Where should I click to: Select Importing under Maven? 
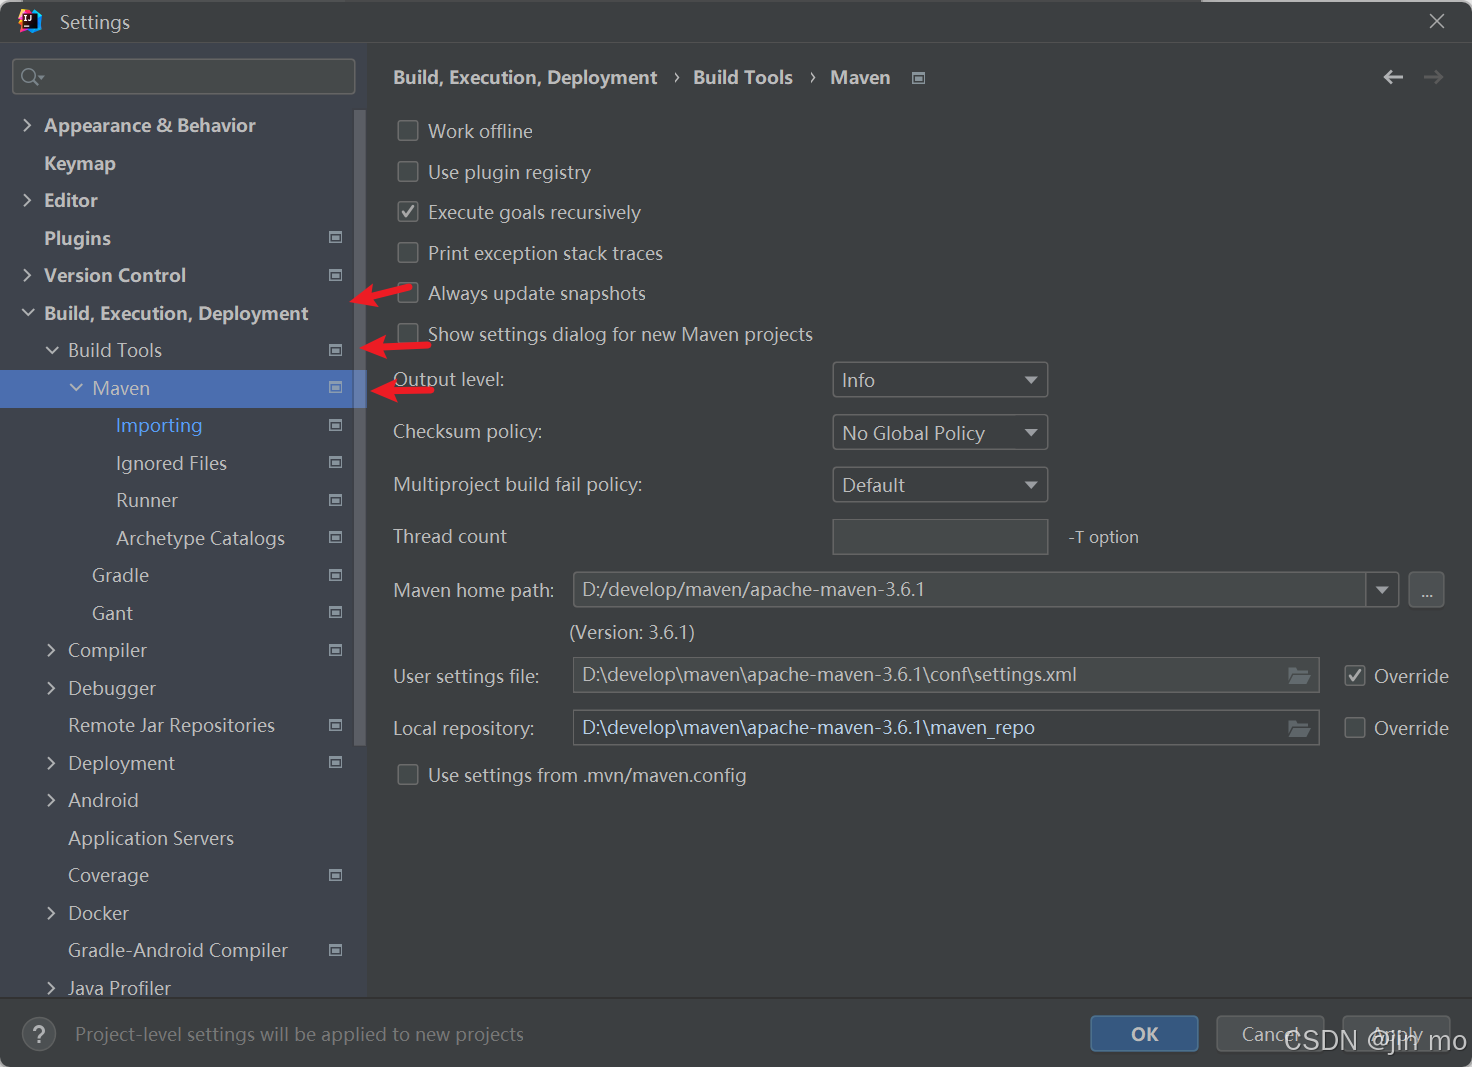pyautogui.click(x=159, y=426)
